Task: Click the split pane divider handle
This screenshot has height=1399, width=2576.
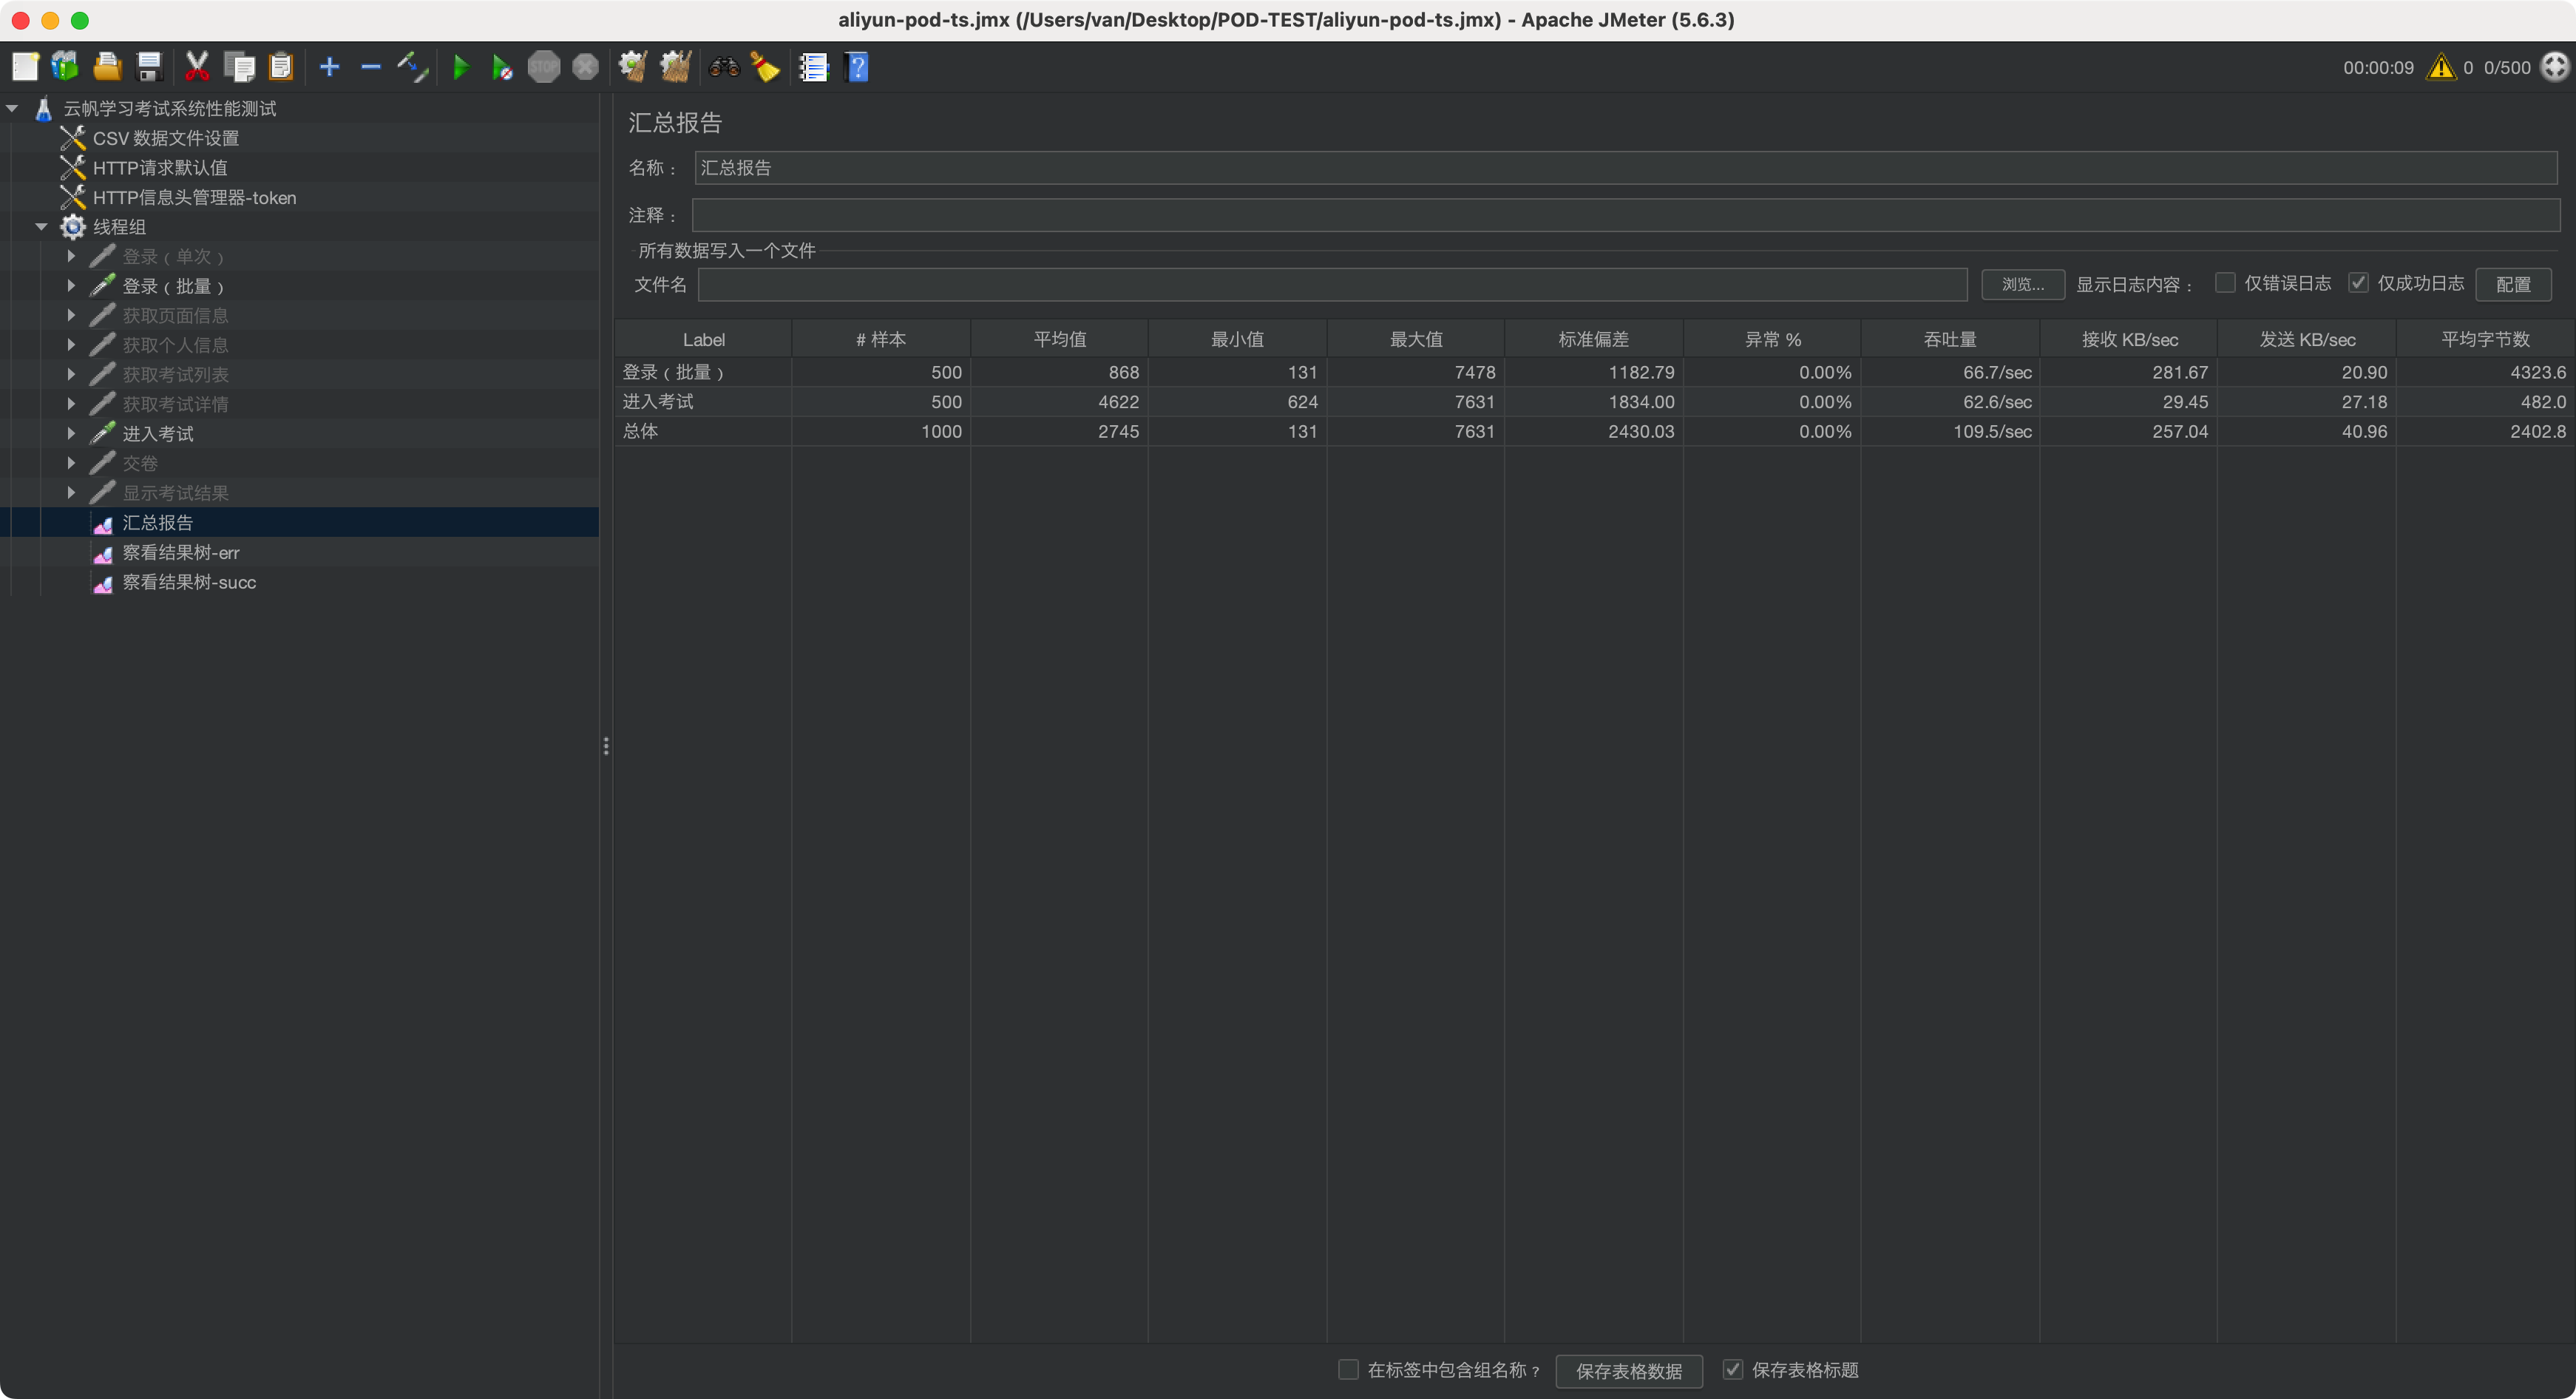Action: [x=606, y=746]
